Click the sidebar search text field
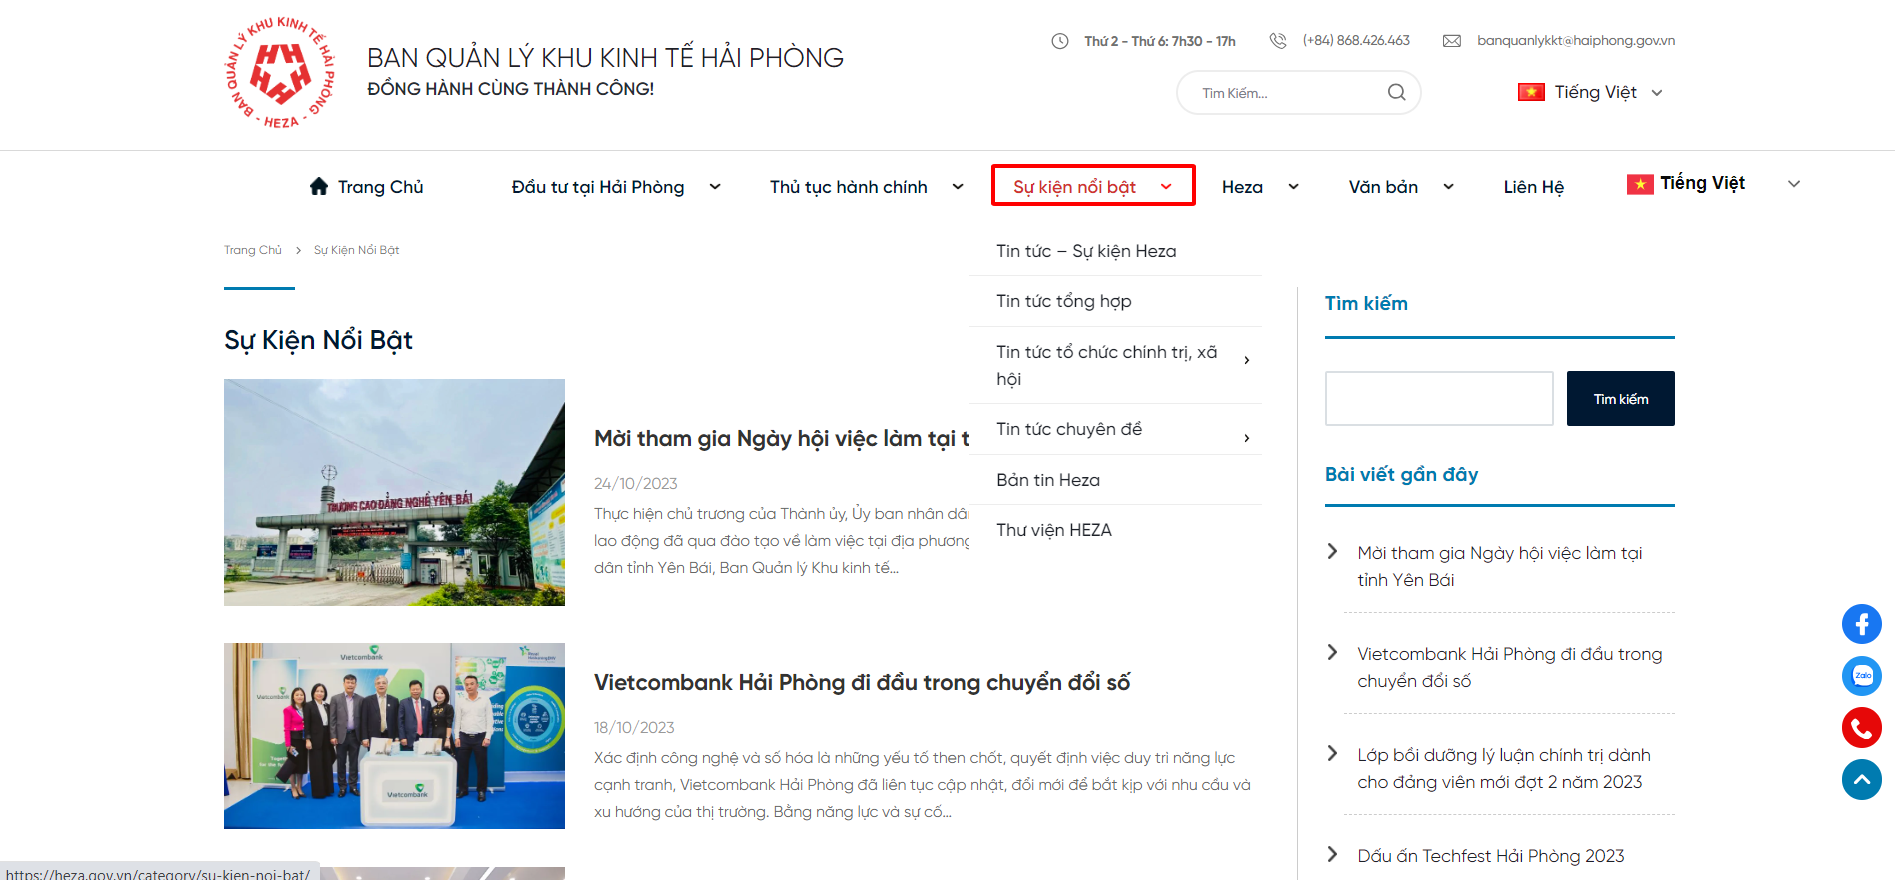1895x880 pixels. pyautogui.click(x=1438, y=398)
